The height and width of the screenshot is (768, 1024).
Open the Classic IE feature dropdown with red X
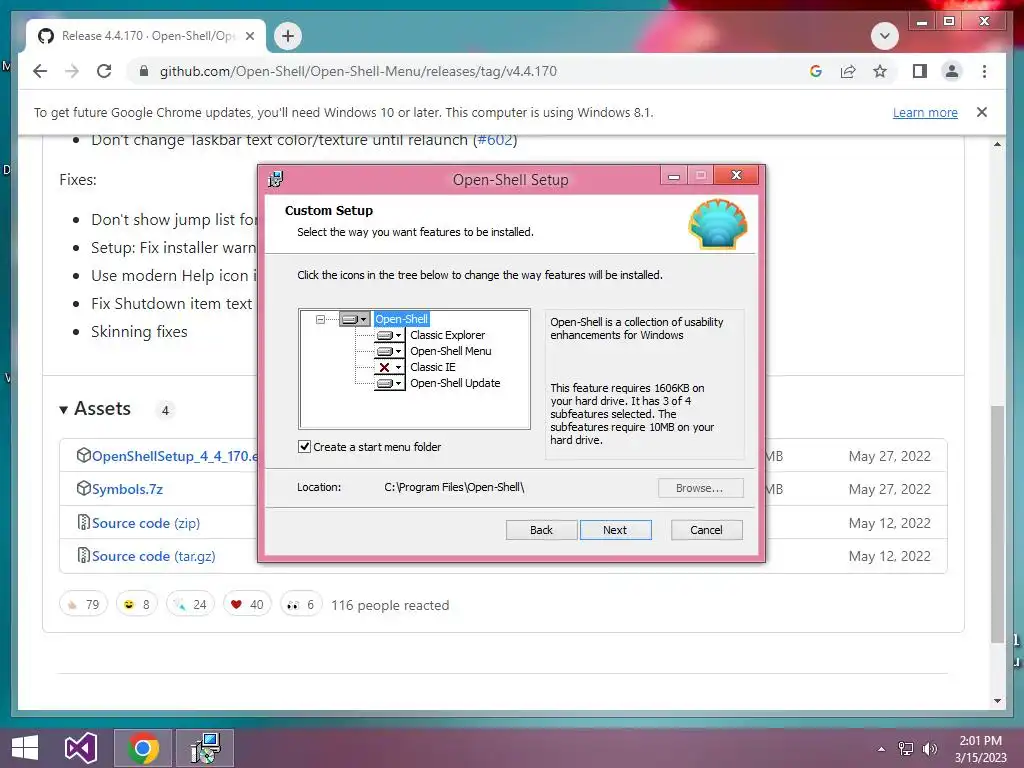[x=389, y=367]
